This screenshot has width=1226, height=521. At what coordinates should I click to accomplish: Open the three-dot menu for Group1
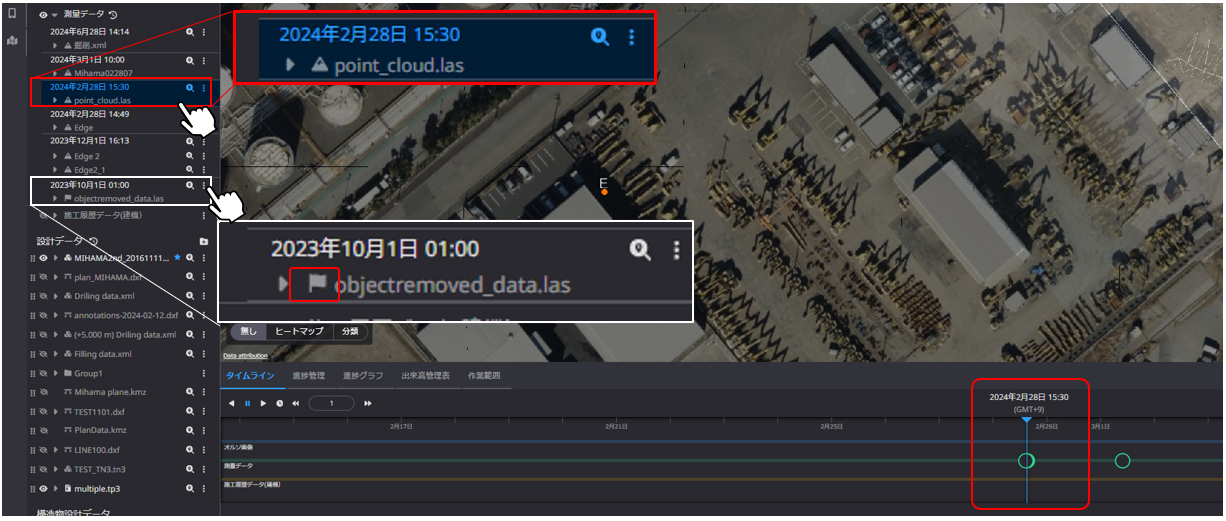pos(204,372)
